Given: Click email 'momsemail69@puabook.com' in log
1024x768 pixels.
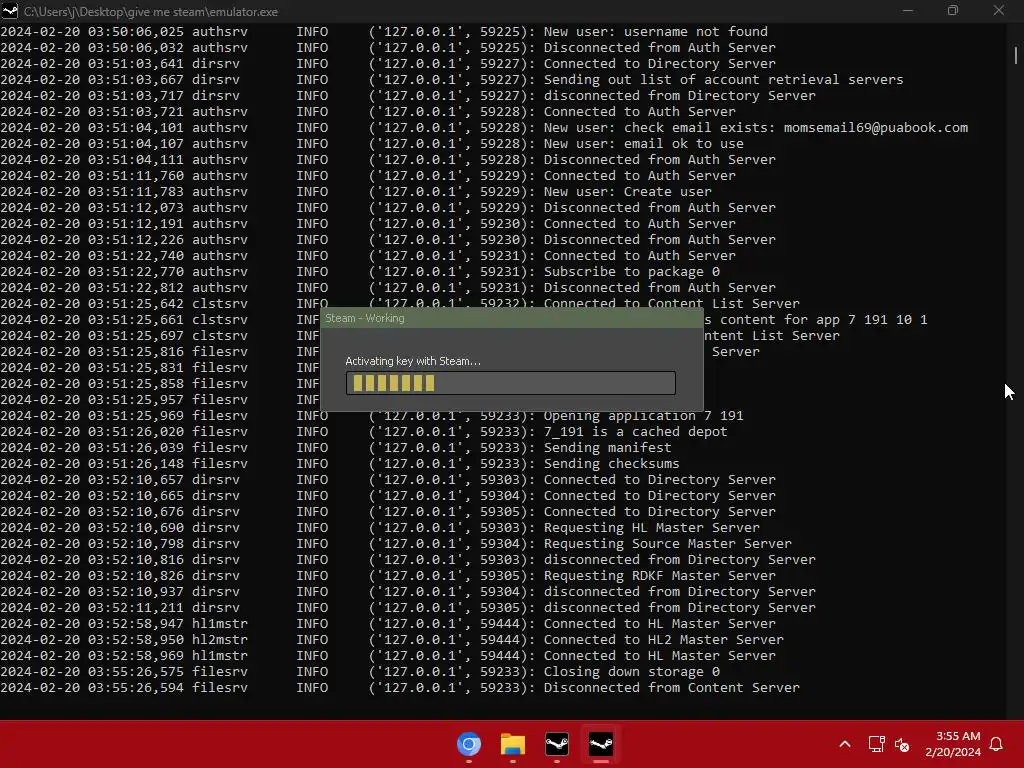Looking at the screenshot, I should (x=876, y=128).
